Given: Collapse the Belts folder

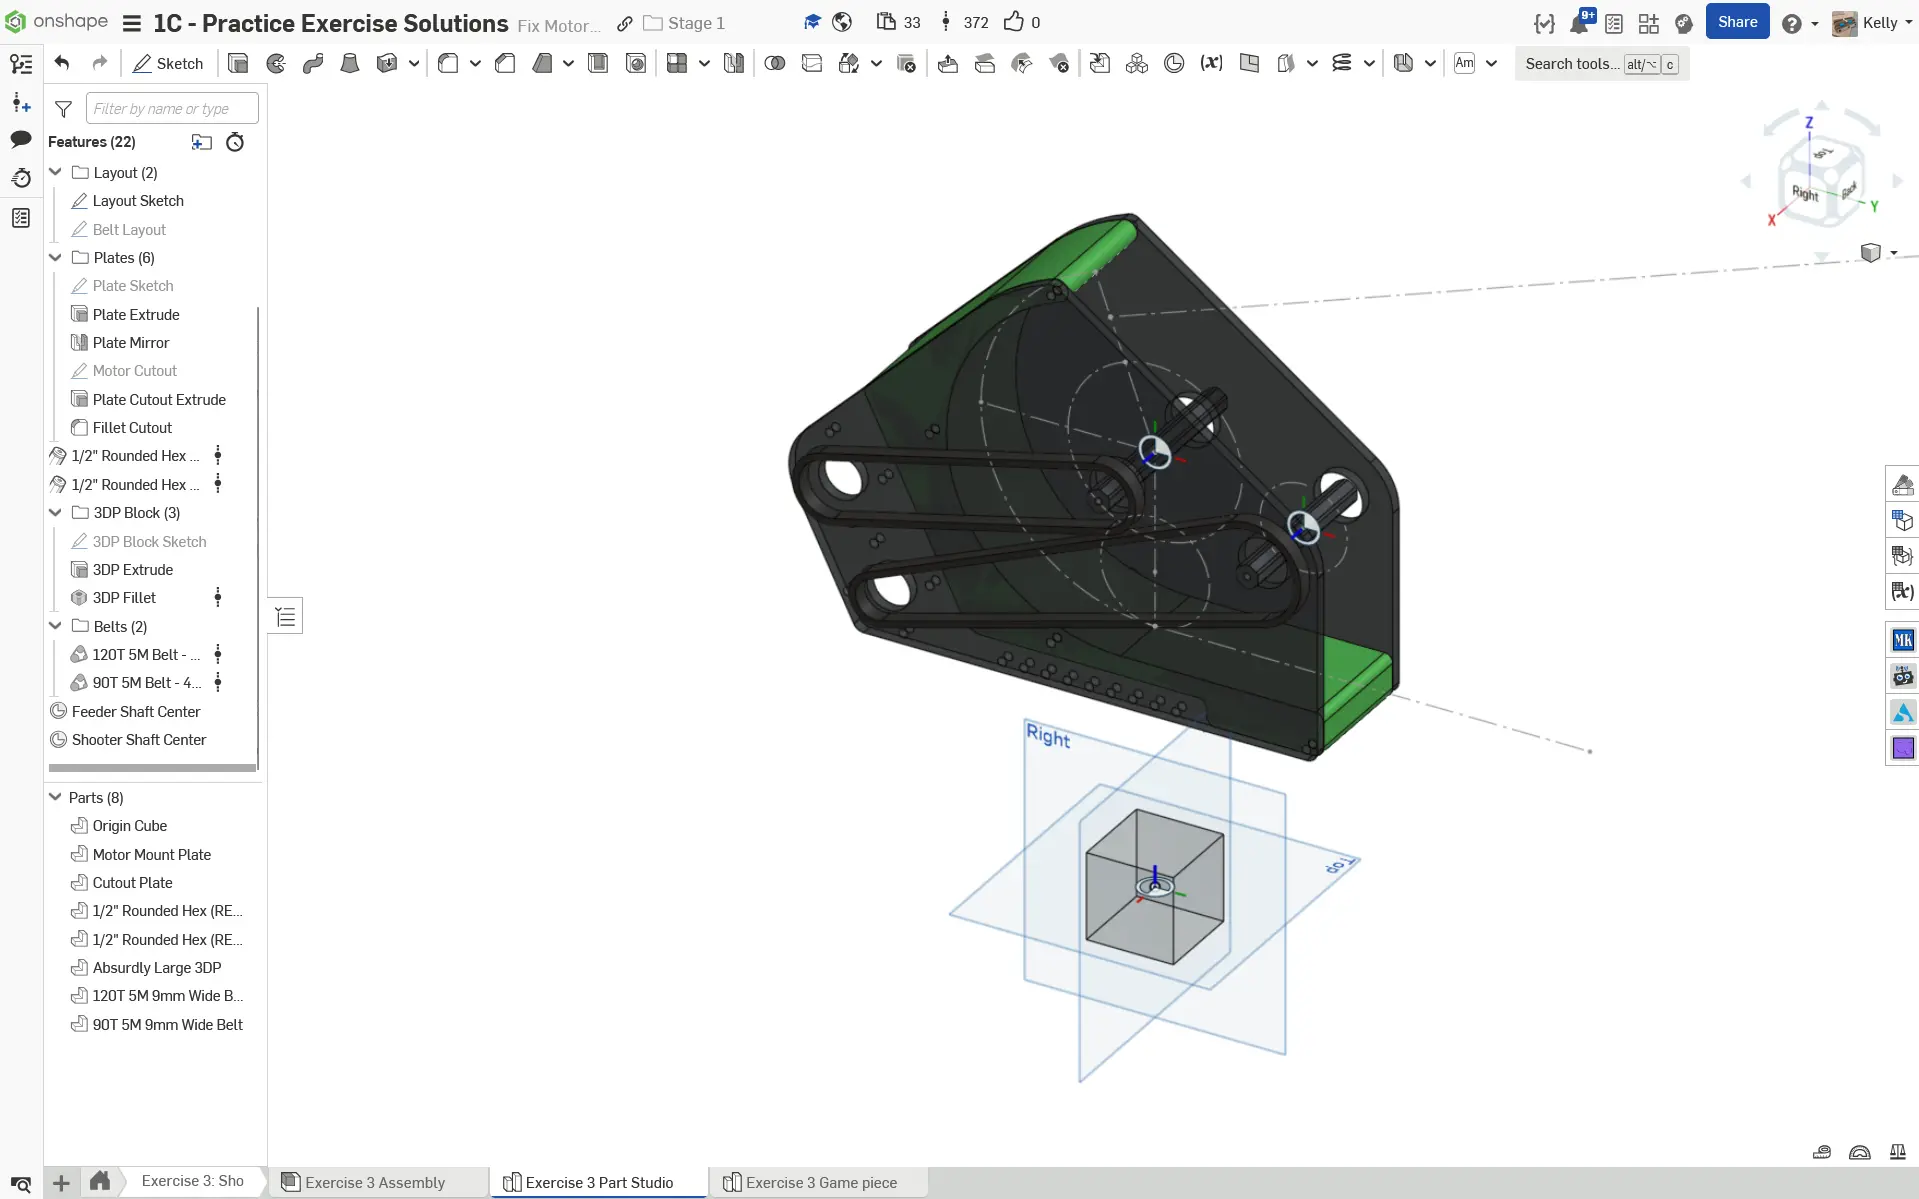Looking at the screenshot, I should [x=56, y=626].
